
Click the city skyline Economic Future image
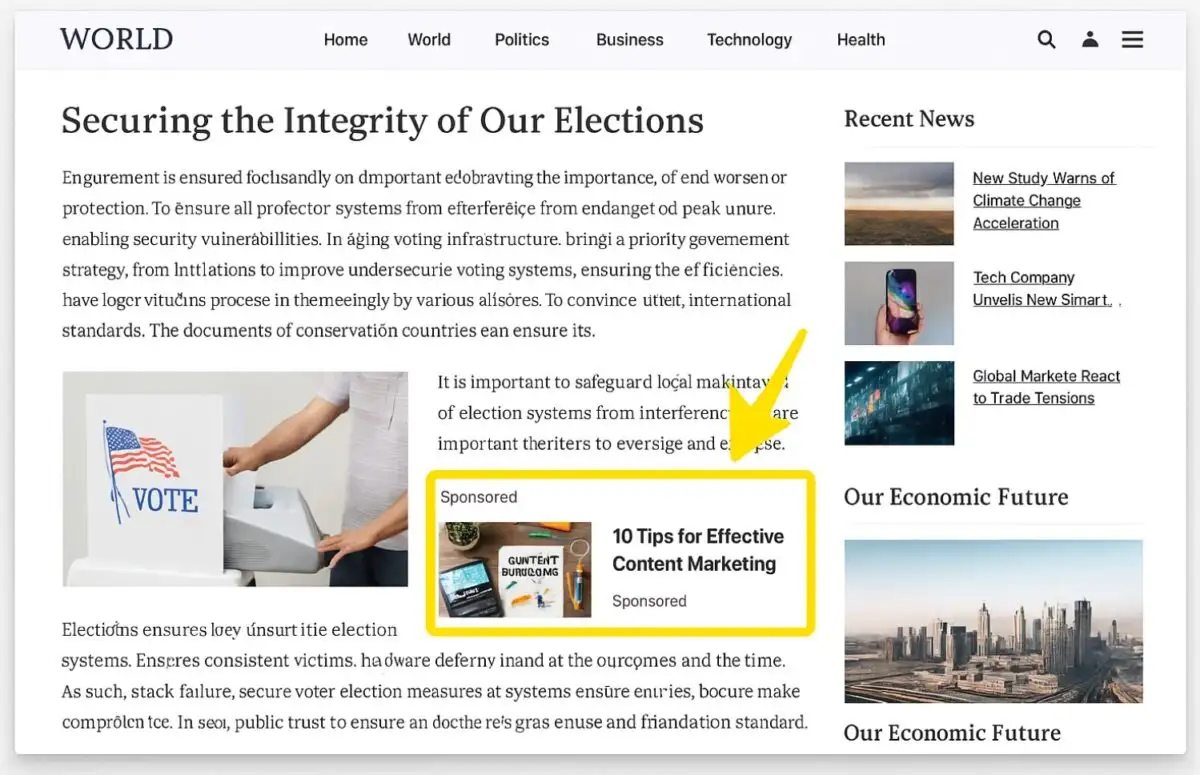pos(993,622)
